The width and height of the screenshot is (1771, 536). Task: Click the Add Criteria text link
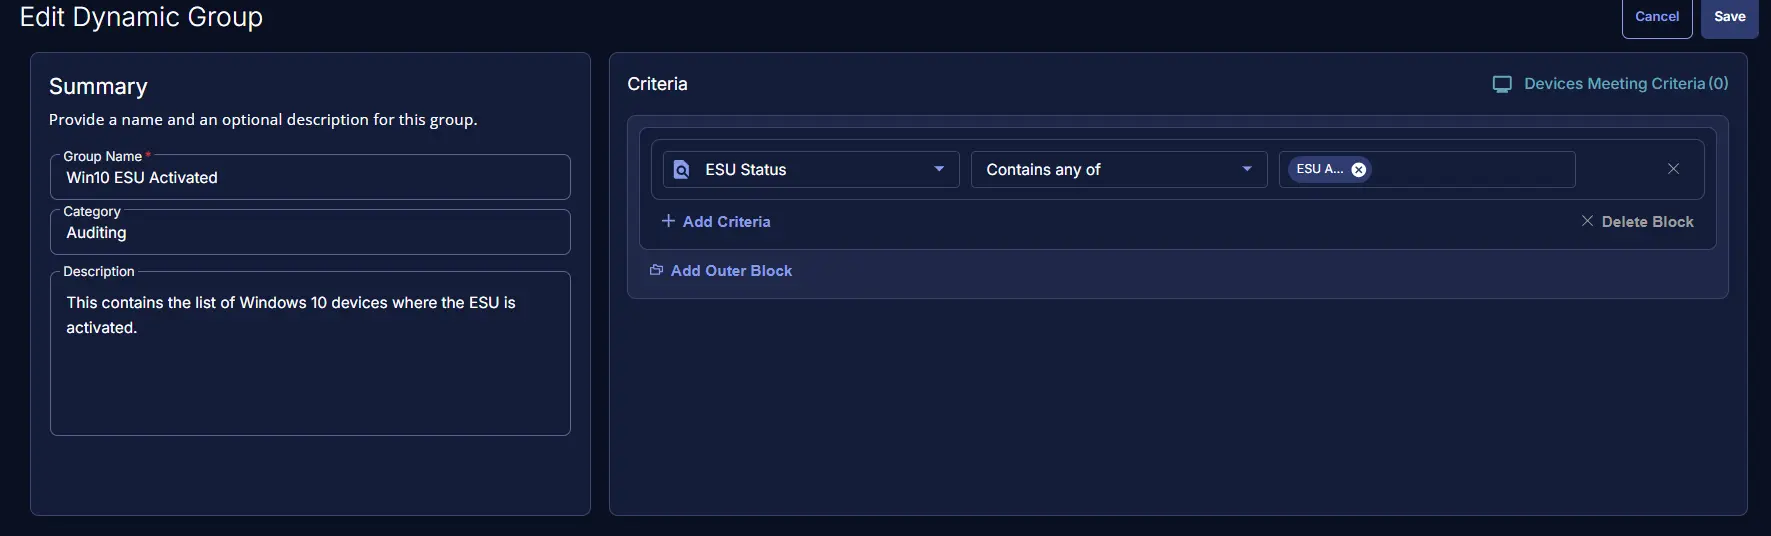click(x=726, y=222)
